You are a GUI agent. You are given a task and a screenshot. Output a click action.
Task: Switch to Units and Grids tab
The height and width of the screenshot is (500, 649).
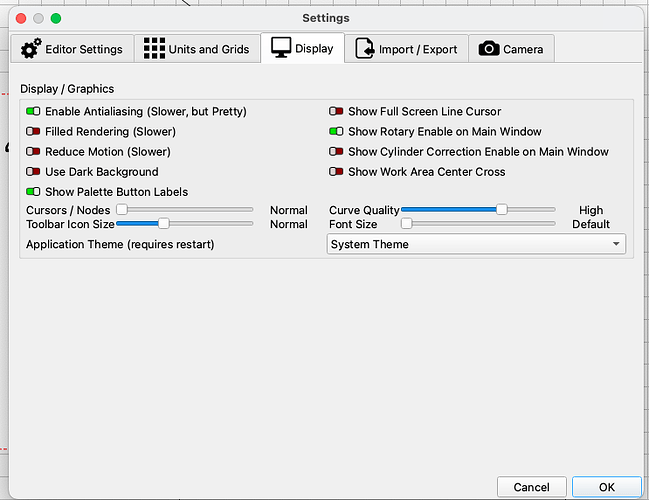(195, 49)
